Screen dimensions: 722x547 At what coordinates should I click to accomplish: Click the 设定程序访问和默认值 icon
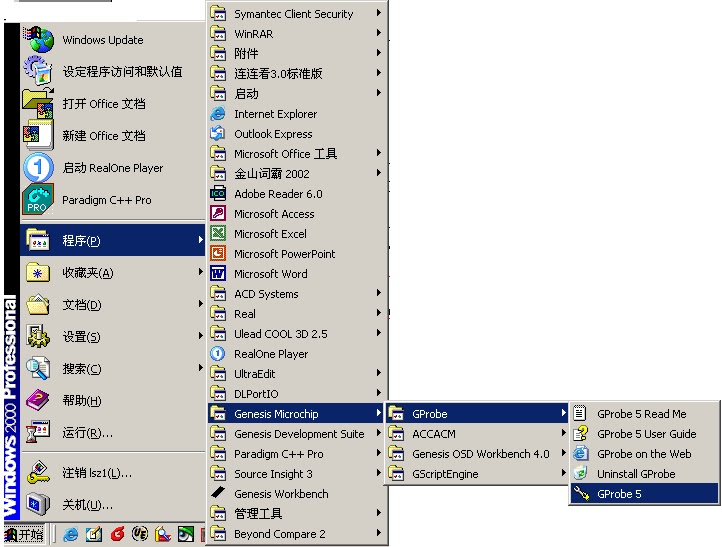click(x=38, y=71)
